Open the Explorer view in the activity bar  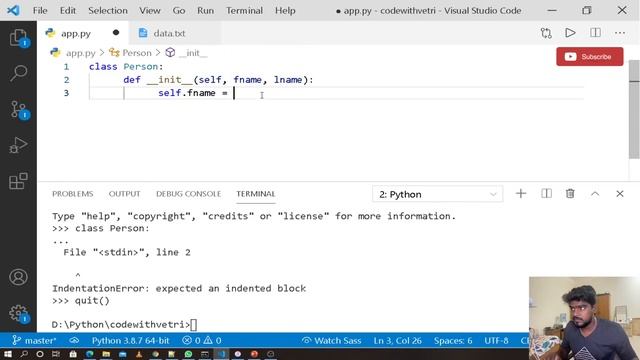pyautogui.click(x=18, y=38)
